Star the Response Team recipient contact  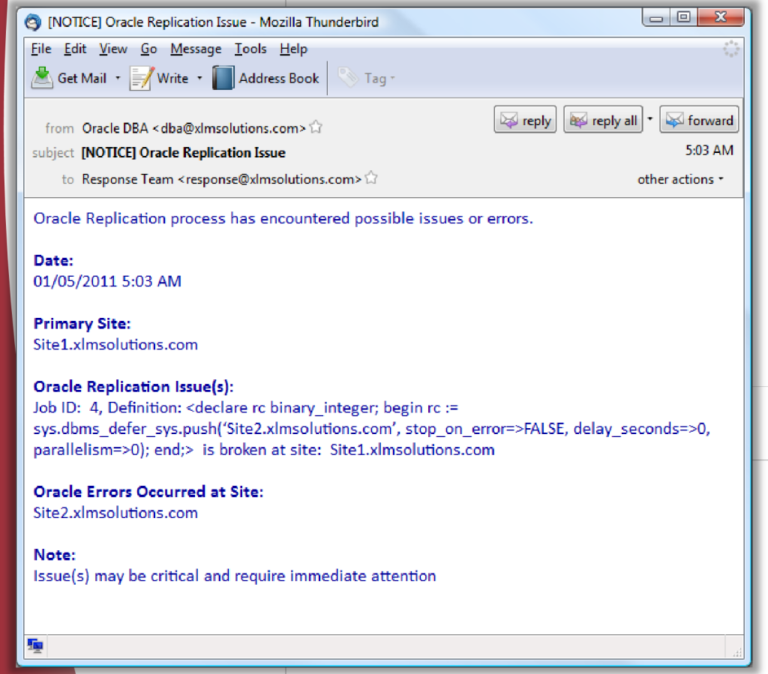[371, 179]
